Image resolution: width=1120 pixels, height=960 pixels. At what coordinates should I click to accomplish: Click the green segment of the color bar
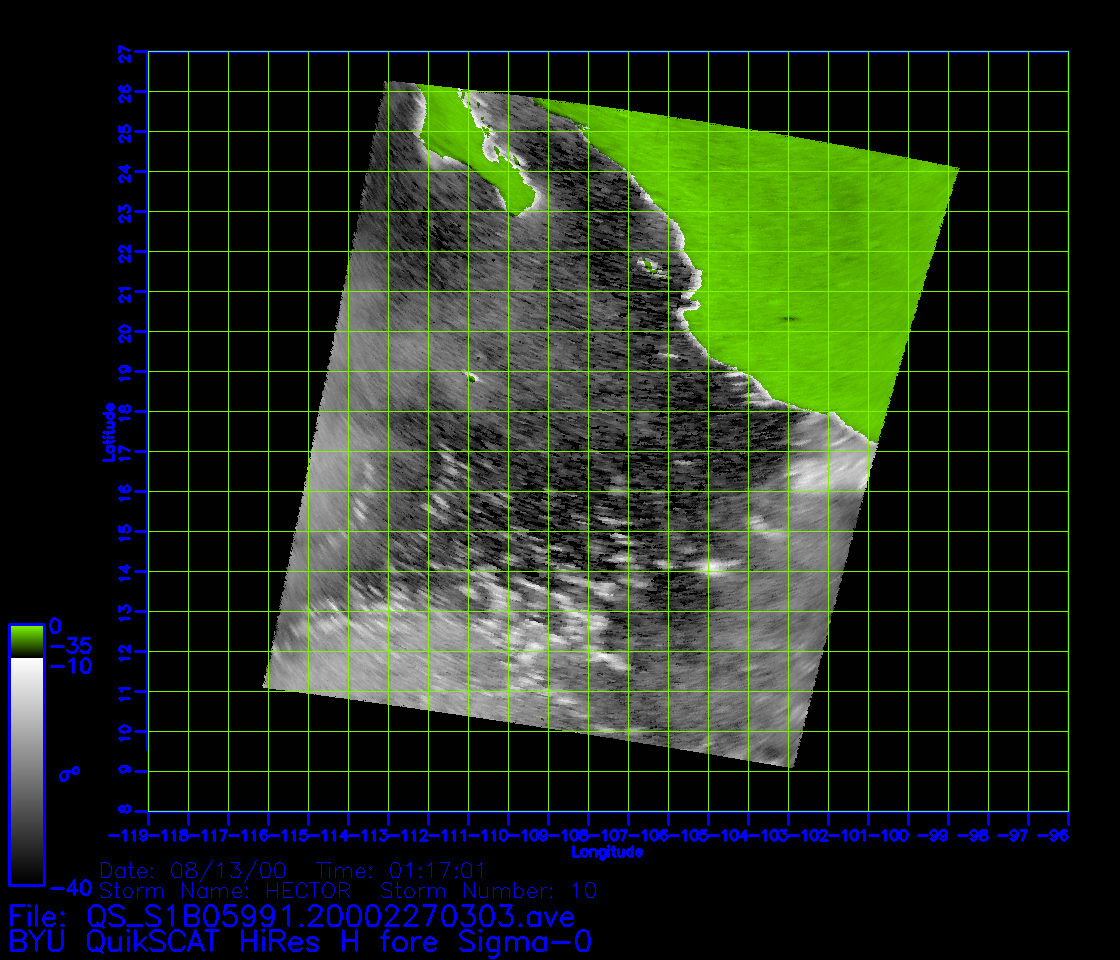pyautogui.click(x=26, y=640)
